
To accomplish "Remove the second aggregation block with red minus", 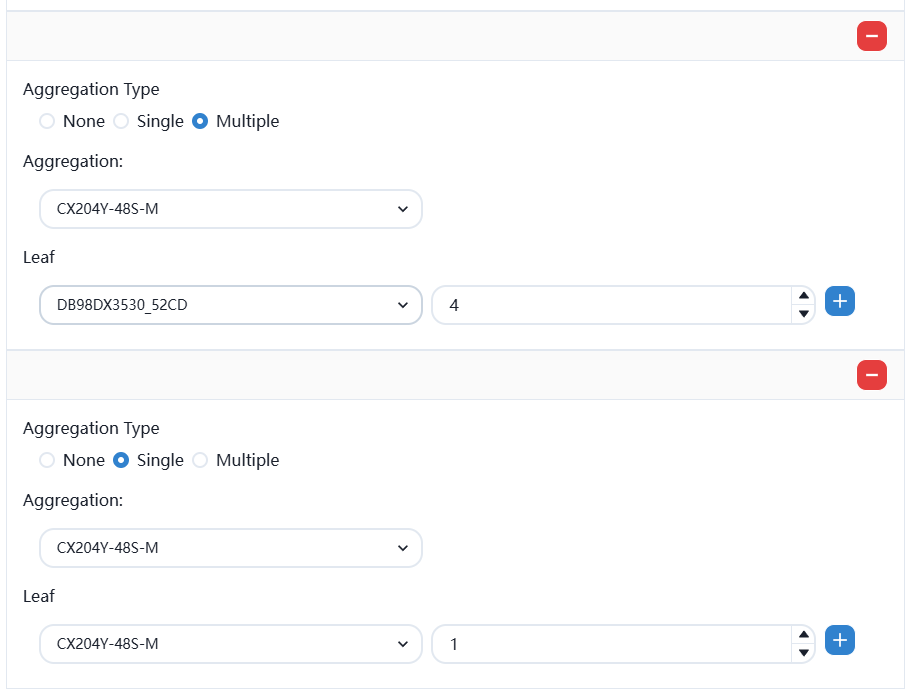I will coord(871,375).
